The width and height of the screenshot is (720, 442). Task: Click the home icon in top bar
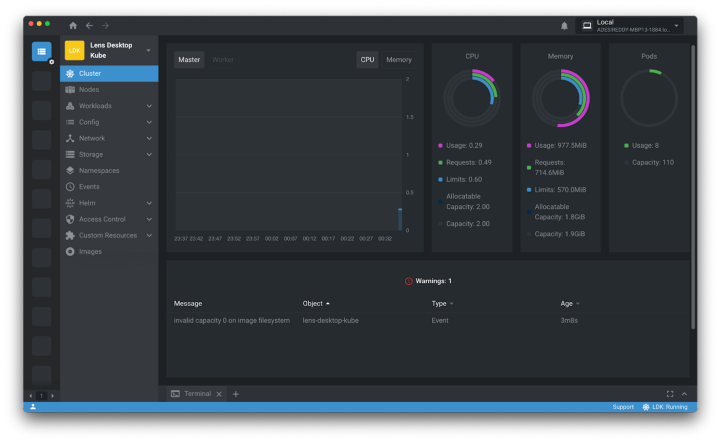[x=72, y=25]
